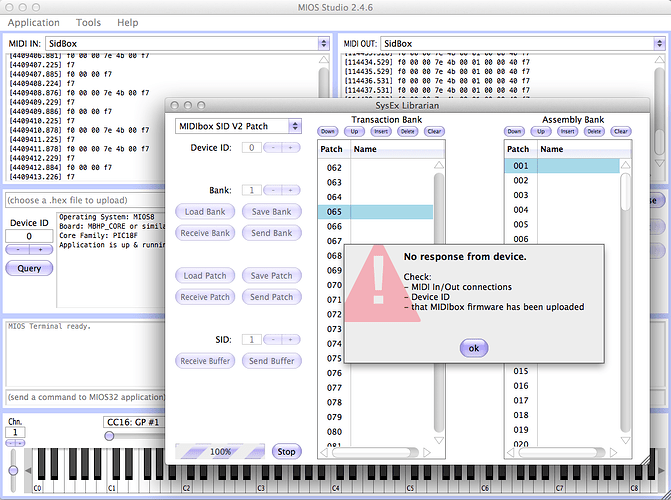Increase SID number with plus
Image resolution: width=671 pixels, height=500 pixels.
tap(291, 339)
